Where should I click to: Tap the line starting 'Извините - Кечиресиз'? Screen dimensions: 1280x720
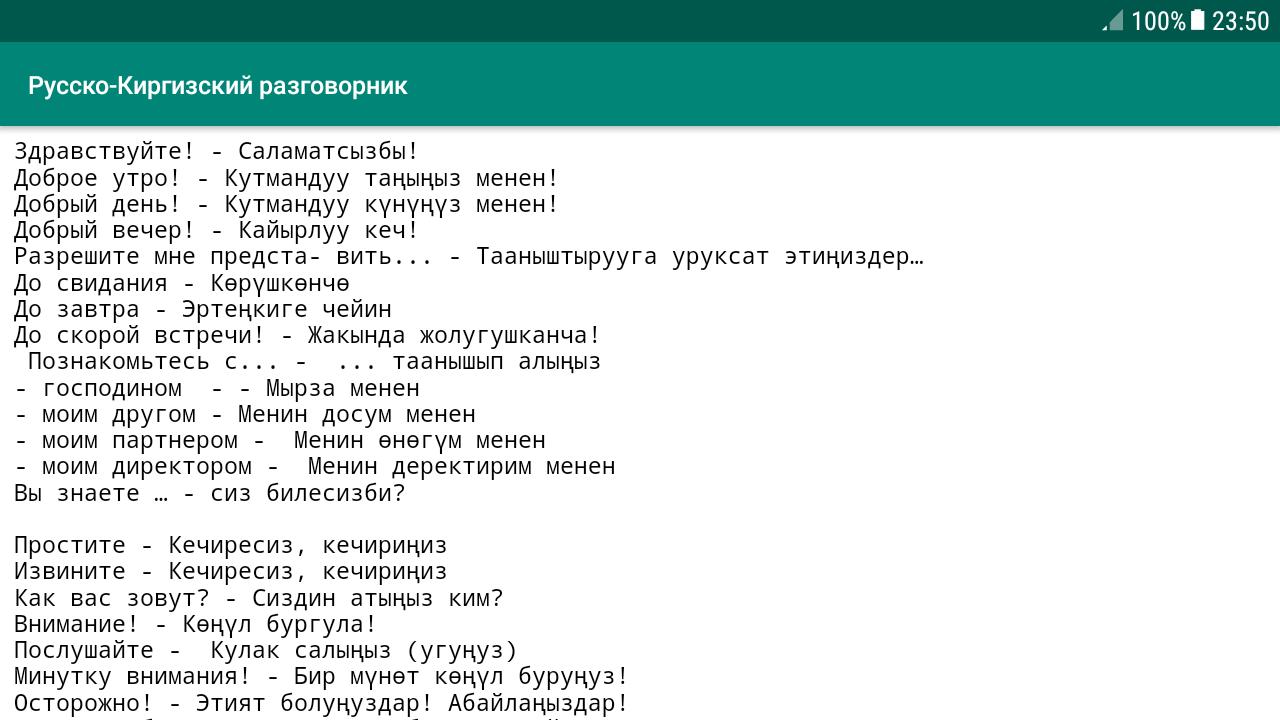[231, 571]
